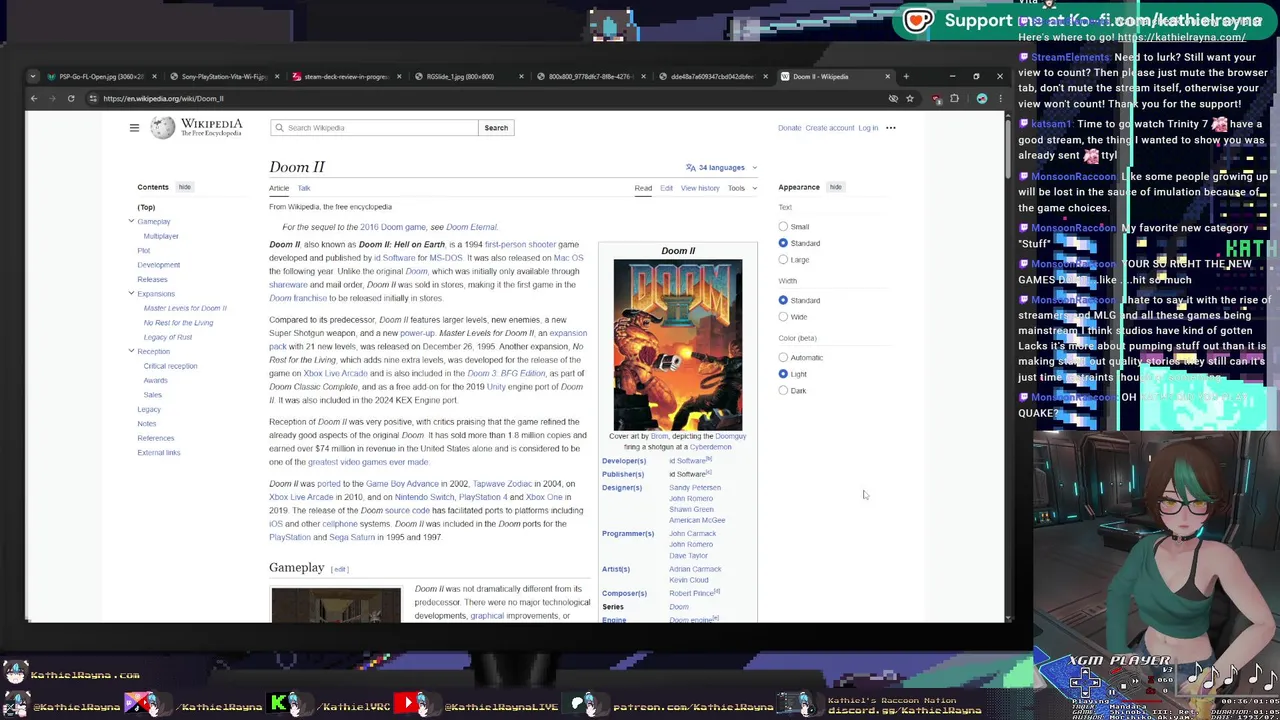
Task: Open a new browser tab with plus
Action: 906,76
